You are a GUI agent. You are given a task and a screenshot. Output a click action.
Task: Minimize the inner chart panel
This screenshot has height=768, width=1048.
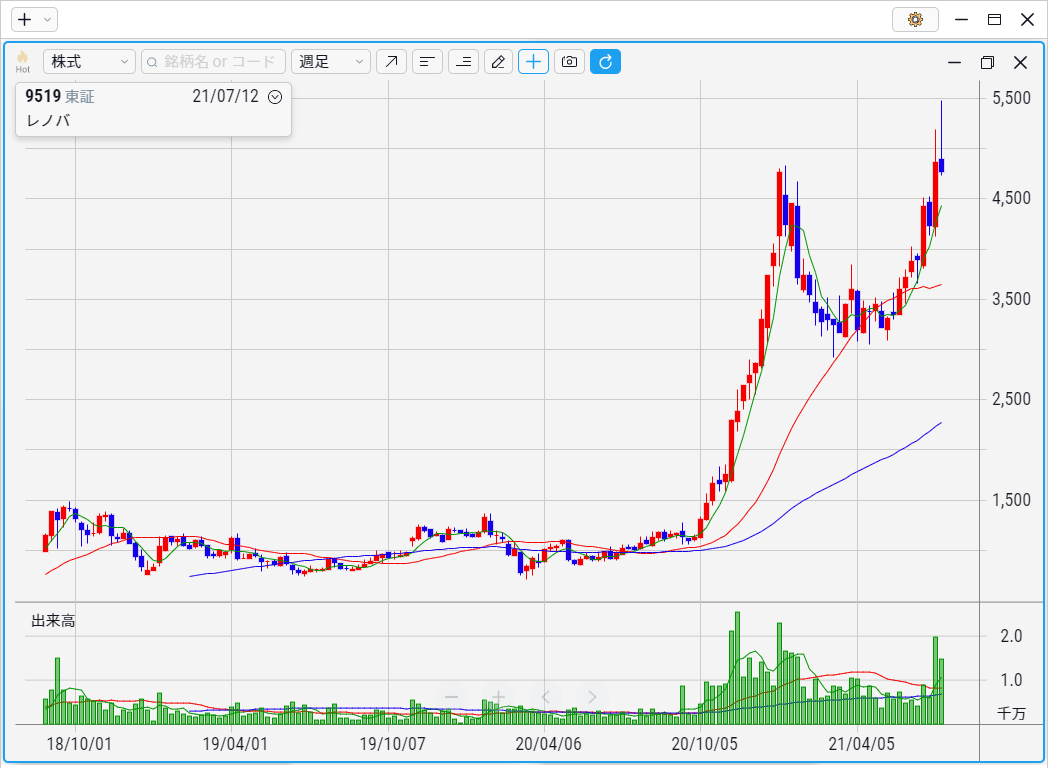coord(954,62)
